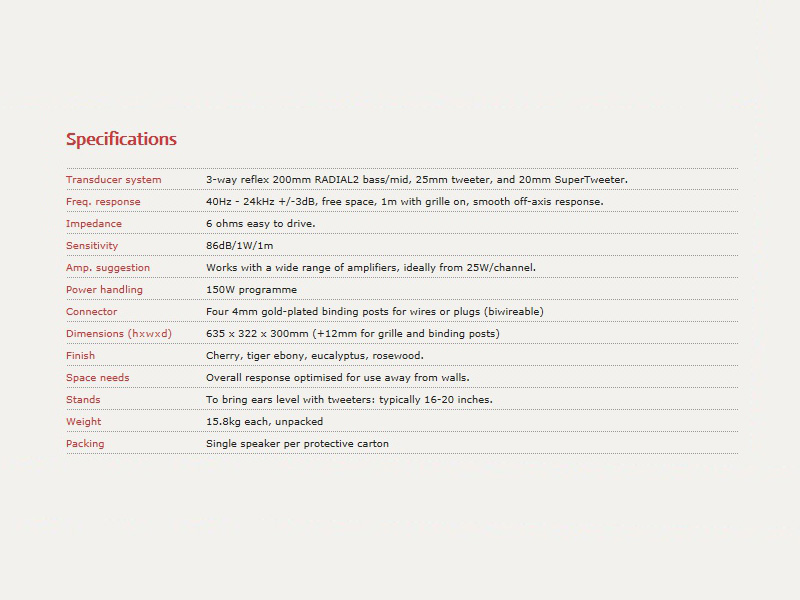Select the Finish row label

click(x=80, y=356)
